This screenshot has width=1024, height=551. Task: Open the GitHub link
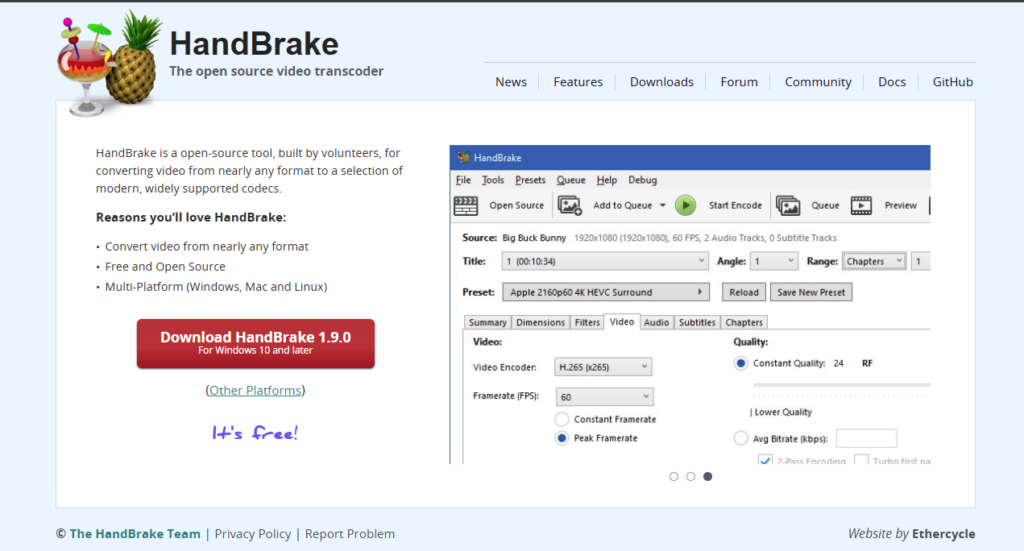[x=952, y=82]
